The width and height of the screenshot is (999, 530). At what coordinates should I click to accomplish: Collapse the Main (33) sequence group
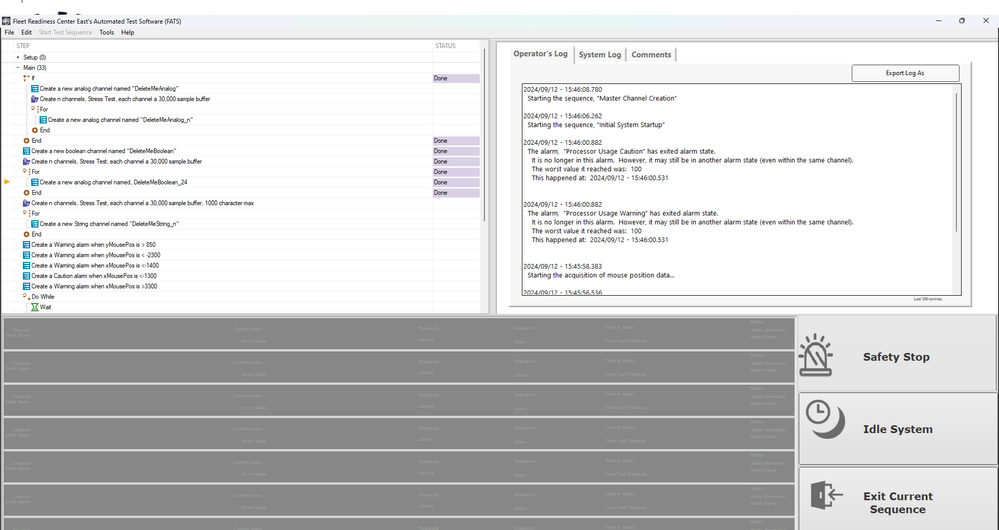pyautogui.click(x=18, y=67)
